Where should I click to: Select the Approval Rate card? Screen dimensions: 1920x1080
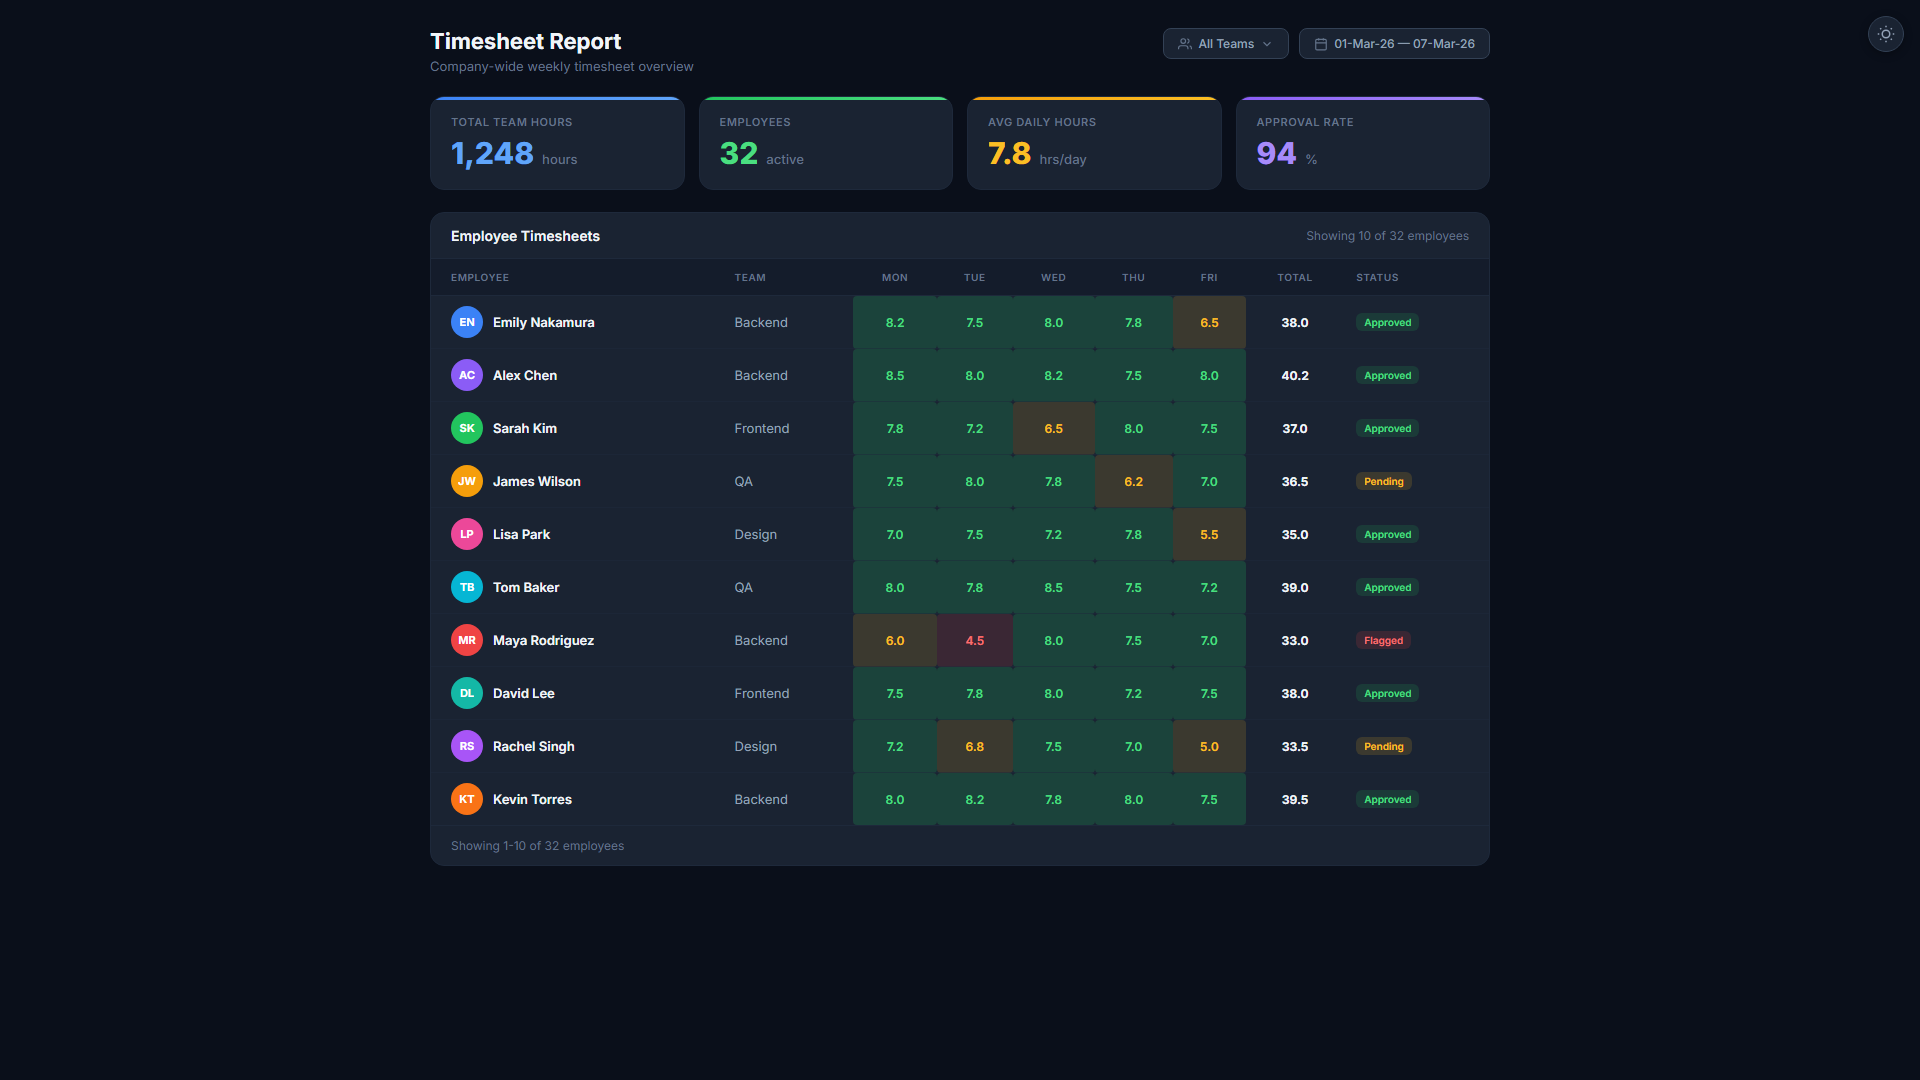click(x=1363, y=143)
